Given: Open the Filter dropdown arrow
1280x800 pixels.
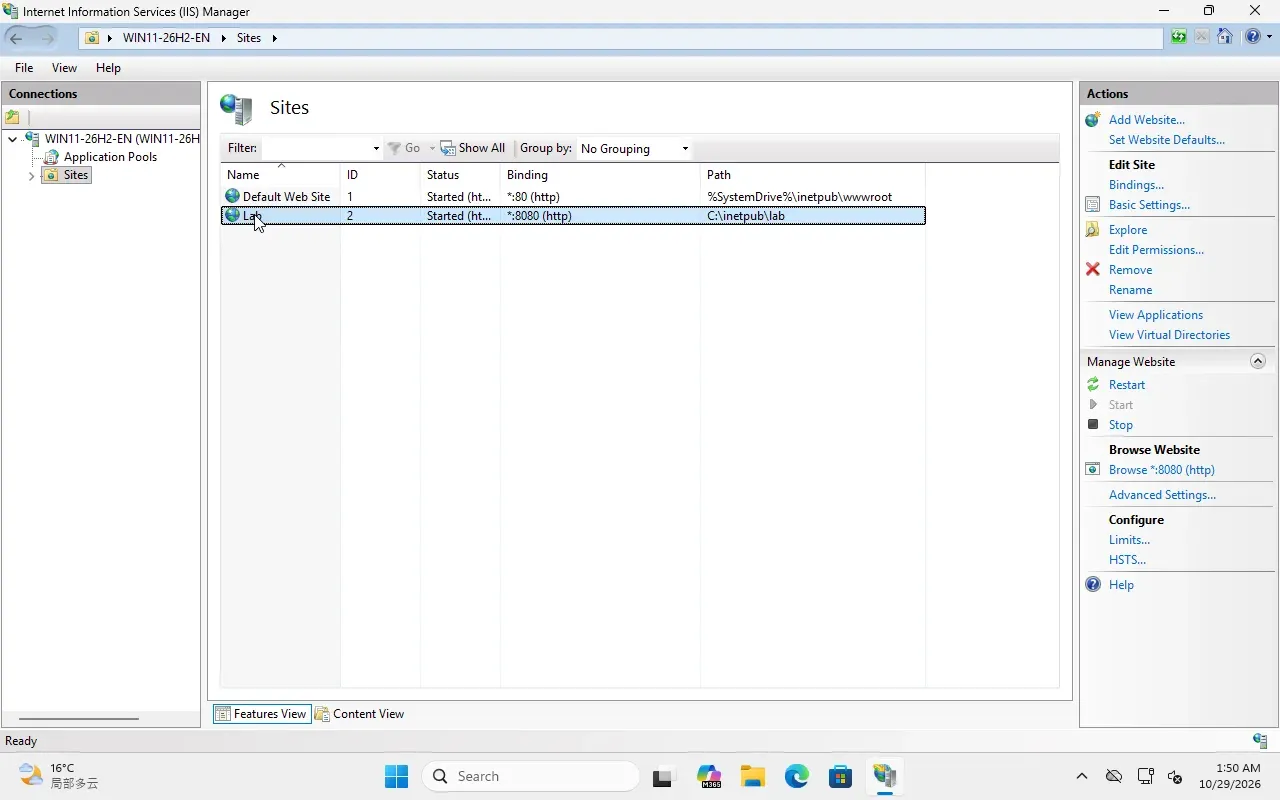Looking at the screenshot, I should coord(376,148).
